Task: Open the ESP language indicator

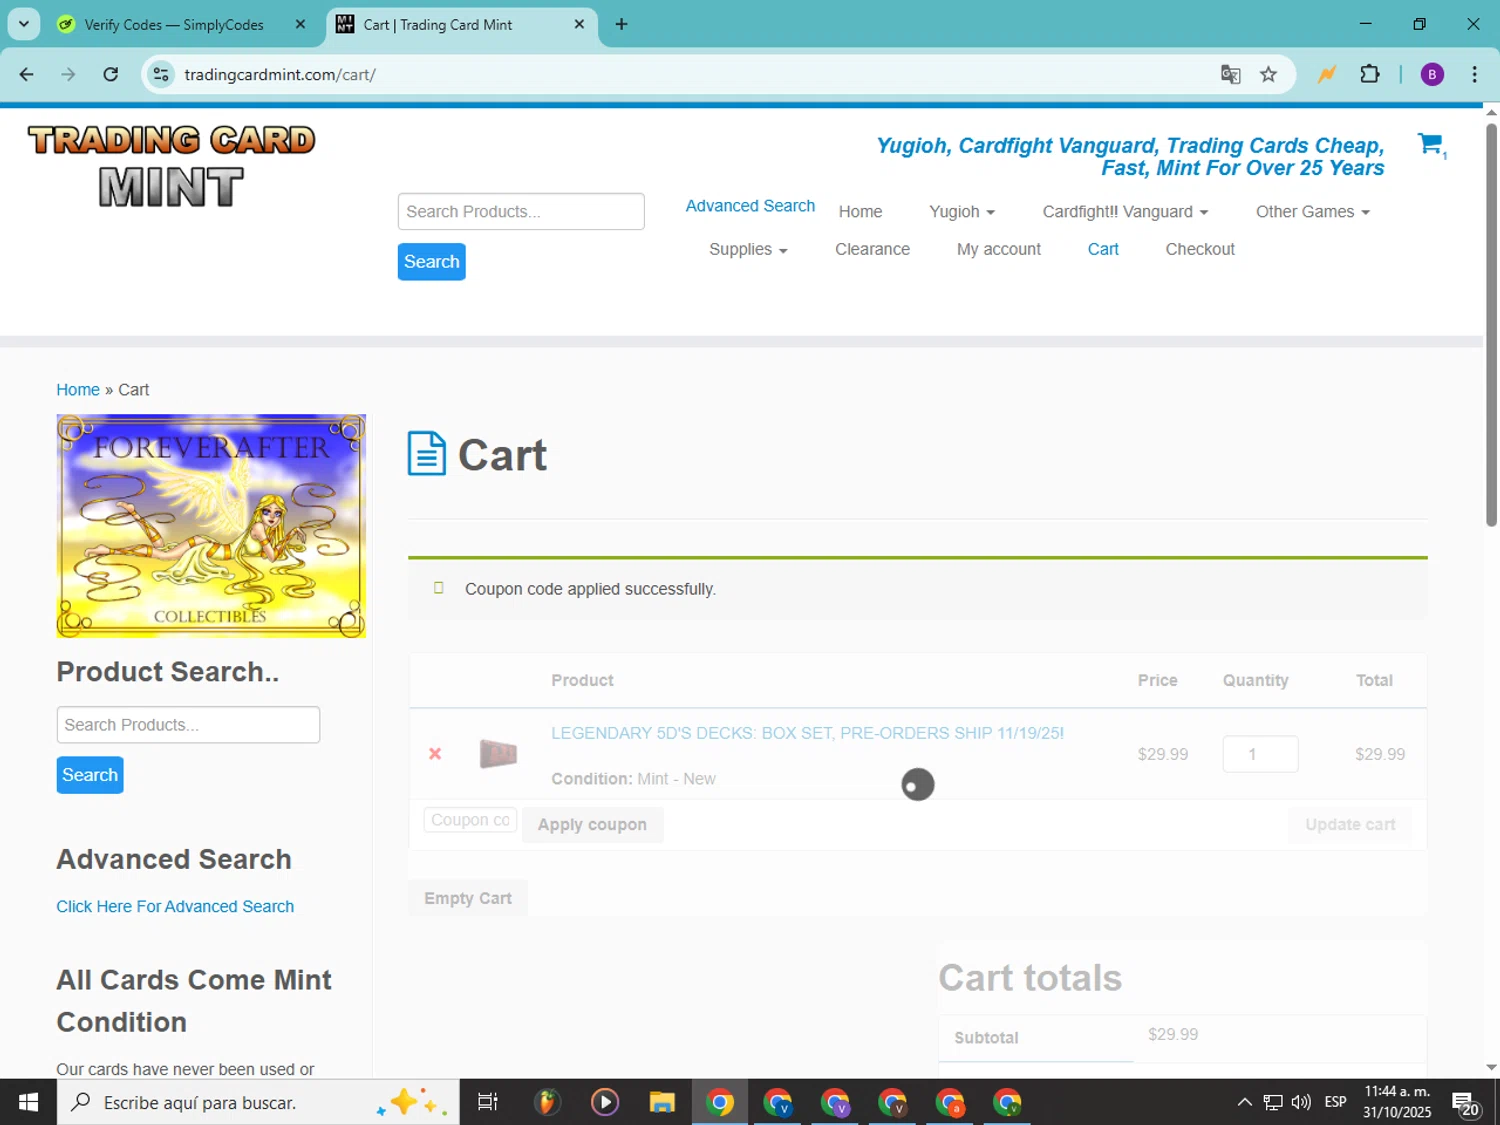Action: [1335, 1102]
